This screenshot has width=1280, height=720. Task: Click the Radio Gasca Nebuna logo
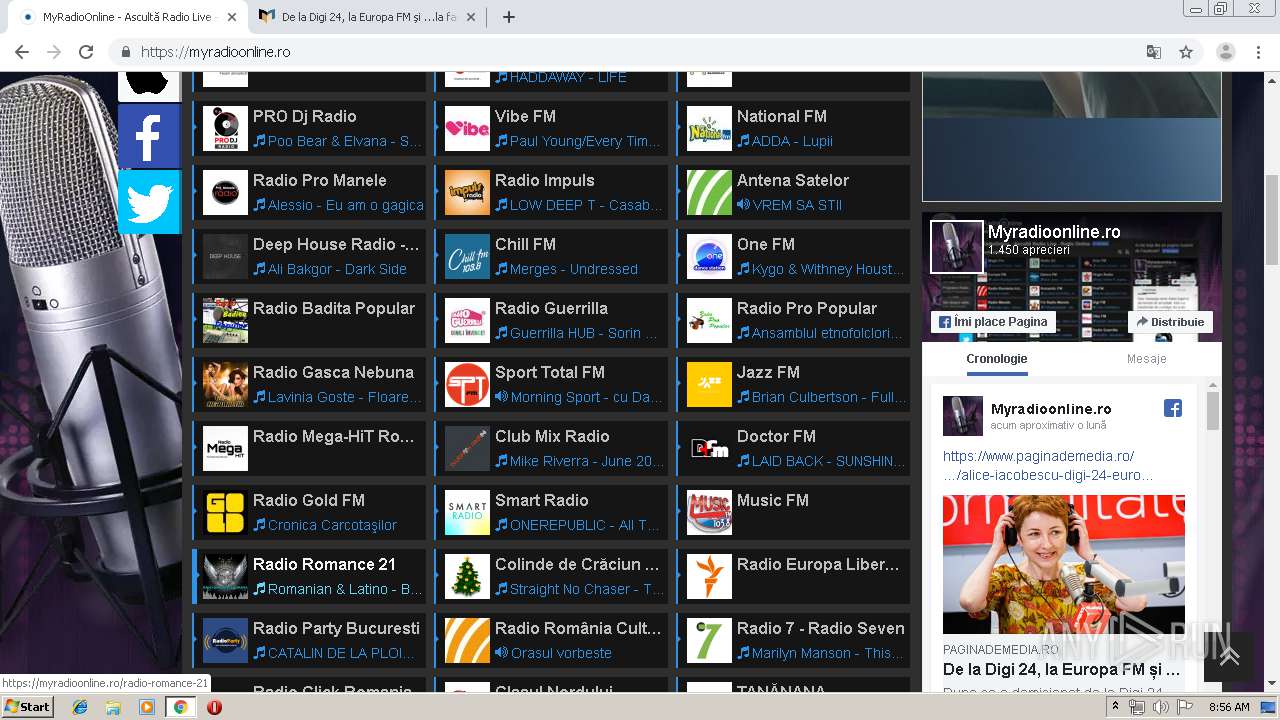(225, 385)
